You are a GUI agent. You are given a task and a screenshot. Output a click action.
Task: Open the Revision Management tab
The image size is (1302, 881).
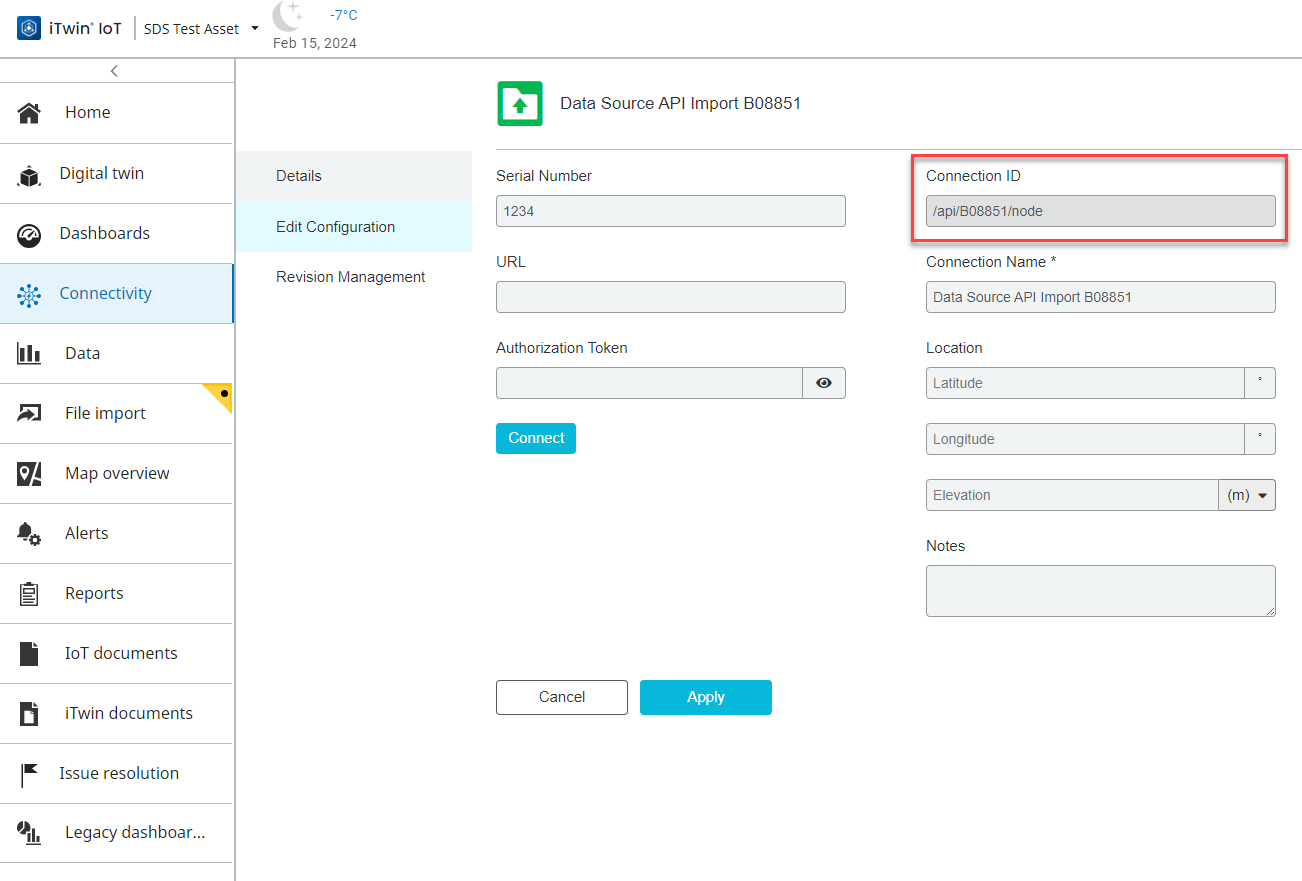(x=351, y=277)
